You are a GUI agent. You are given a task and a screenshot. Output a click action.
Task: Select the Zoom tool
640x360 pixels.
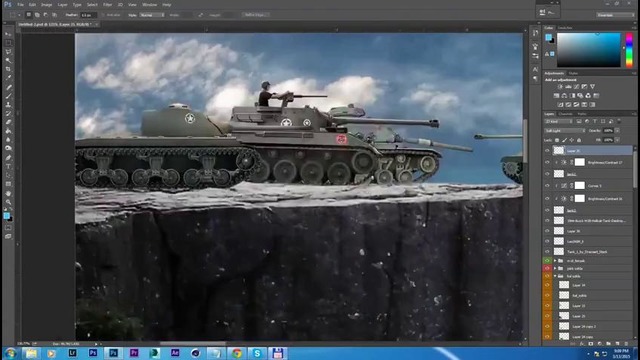pos(8,202)
